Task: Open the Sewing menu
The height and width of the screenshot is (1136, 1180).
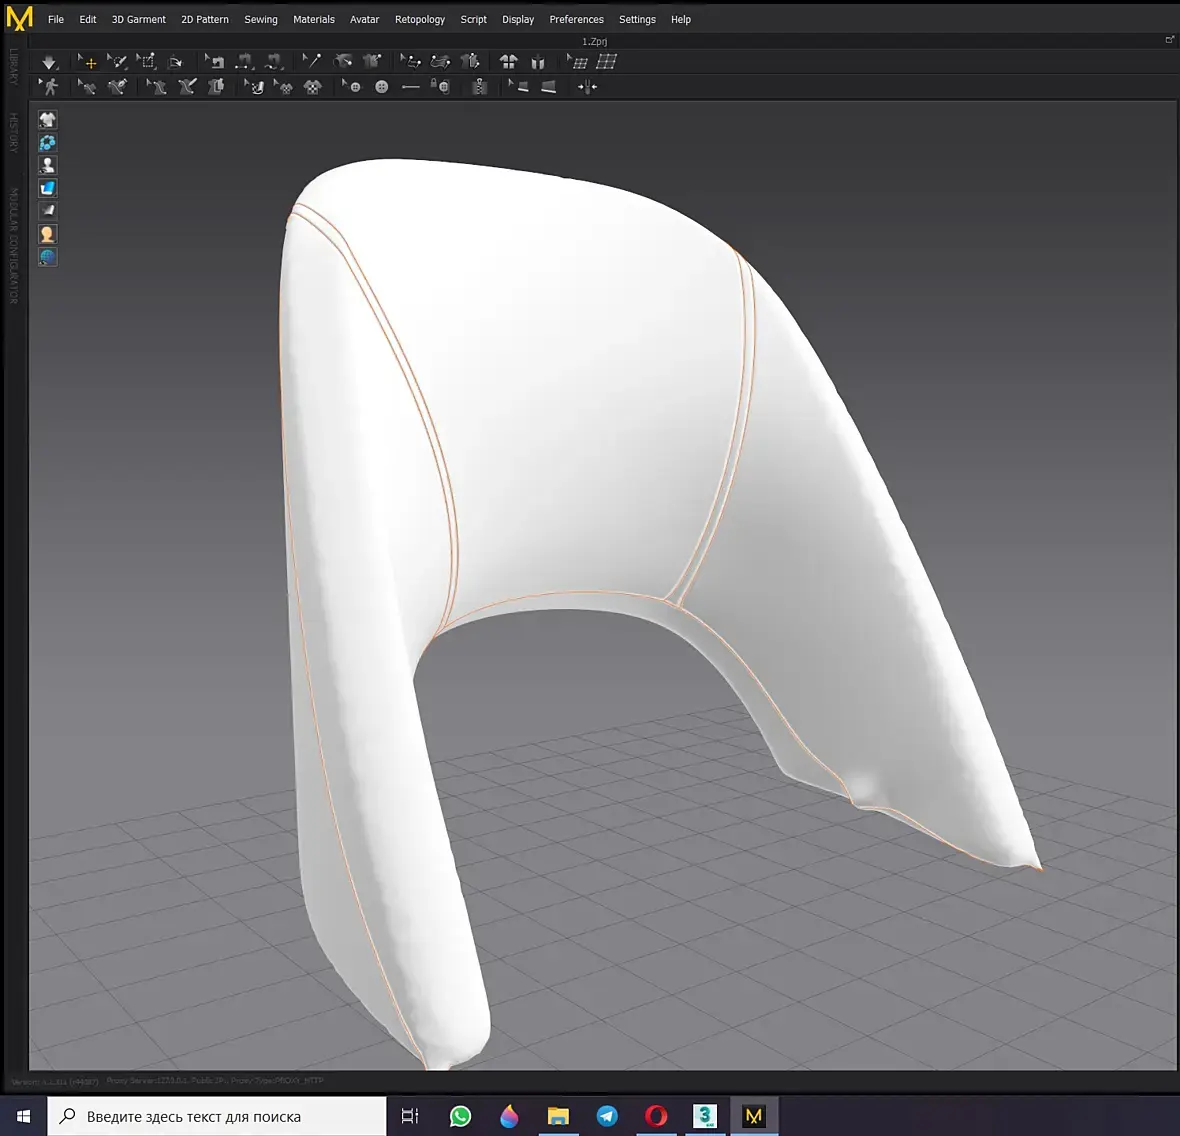Action: point(260,19)
